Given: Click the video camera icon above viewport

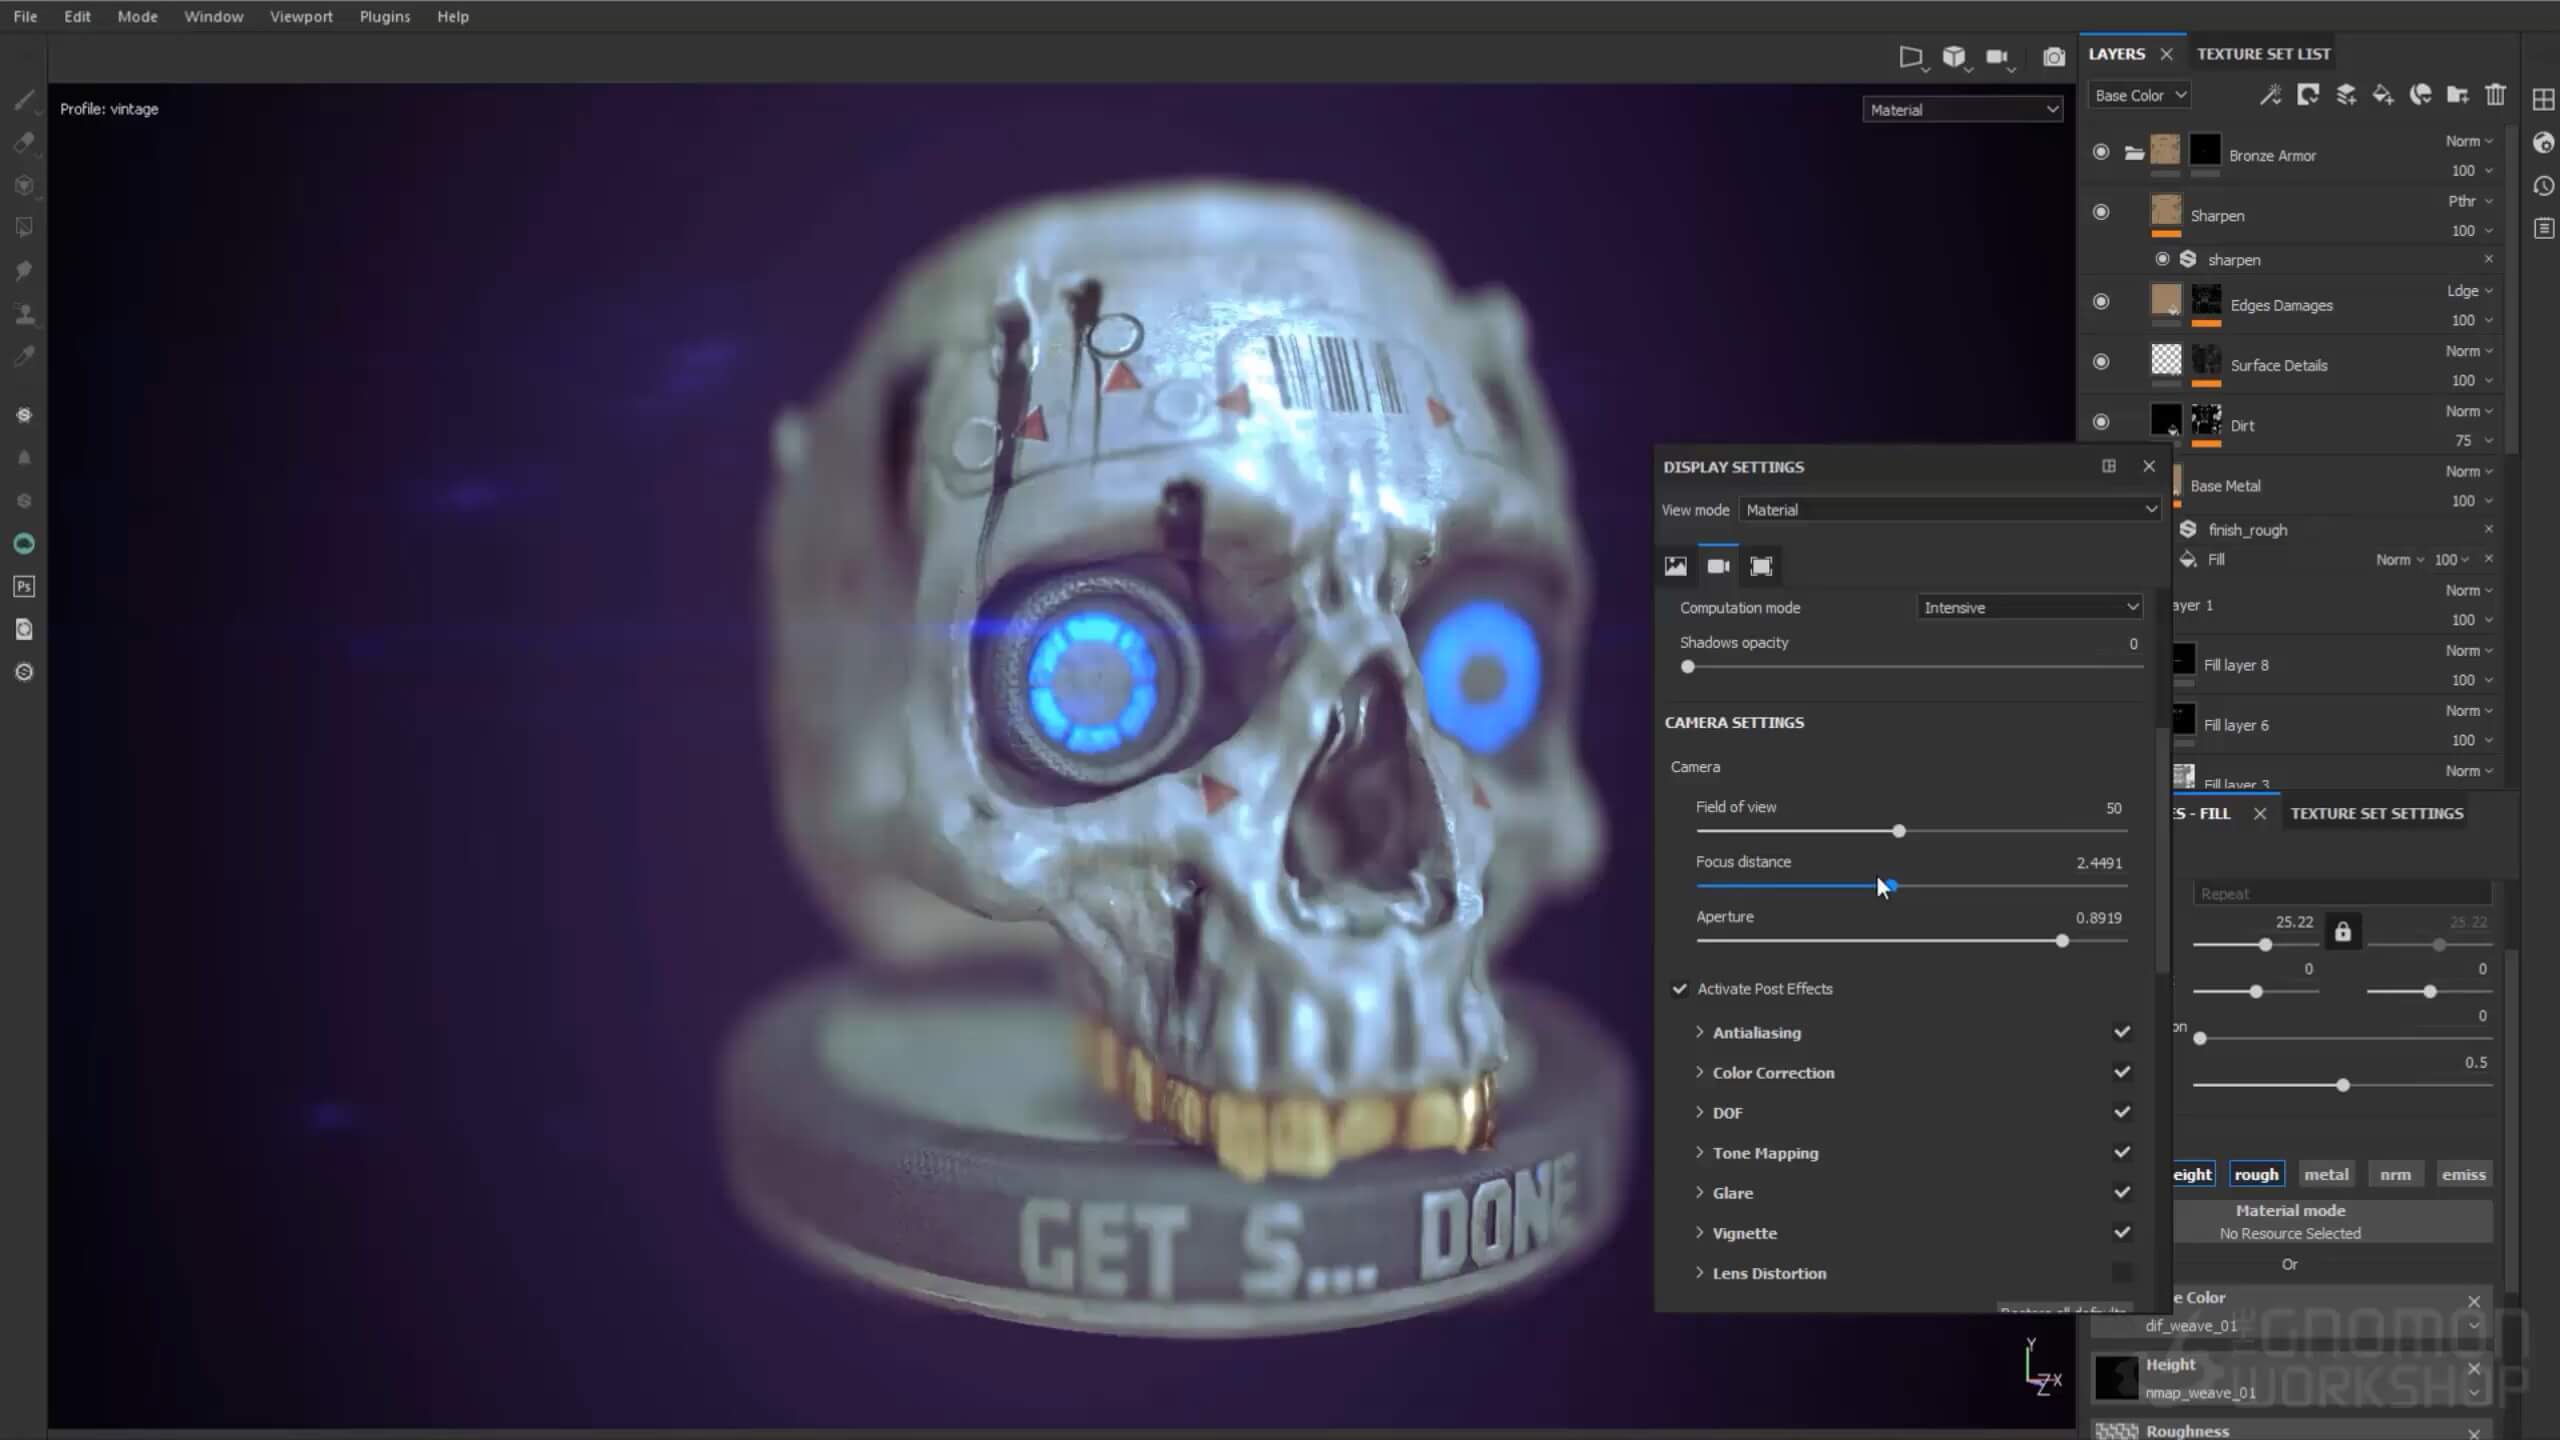Looking at the screenshot, I should (1996, 57).
